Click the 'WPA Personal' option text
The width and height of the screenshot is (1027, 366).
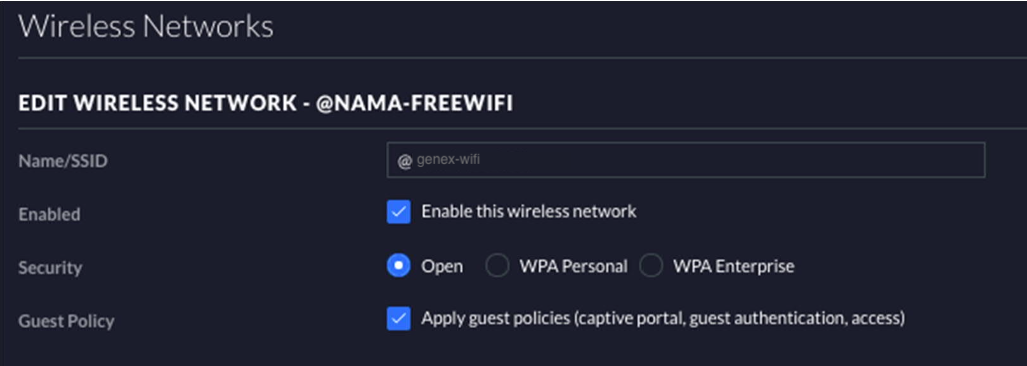tap(573, 266)
